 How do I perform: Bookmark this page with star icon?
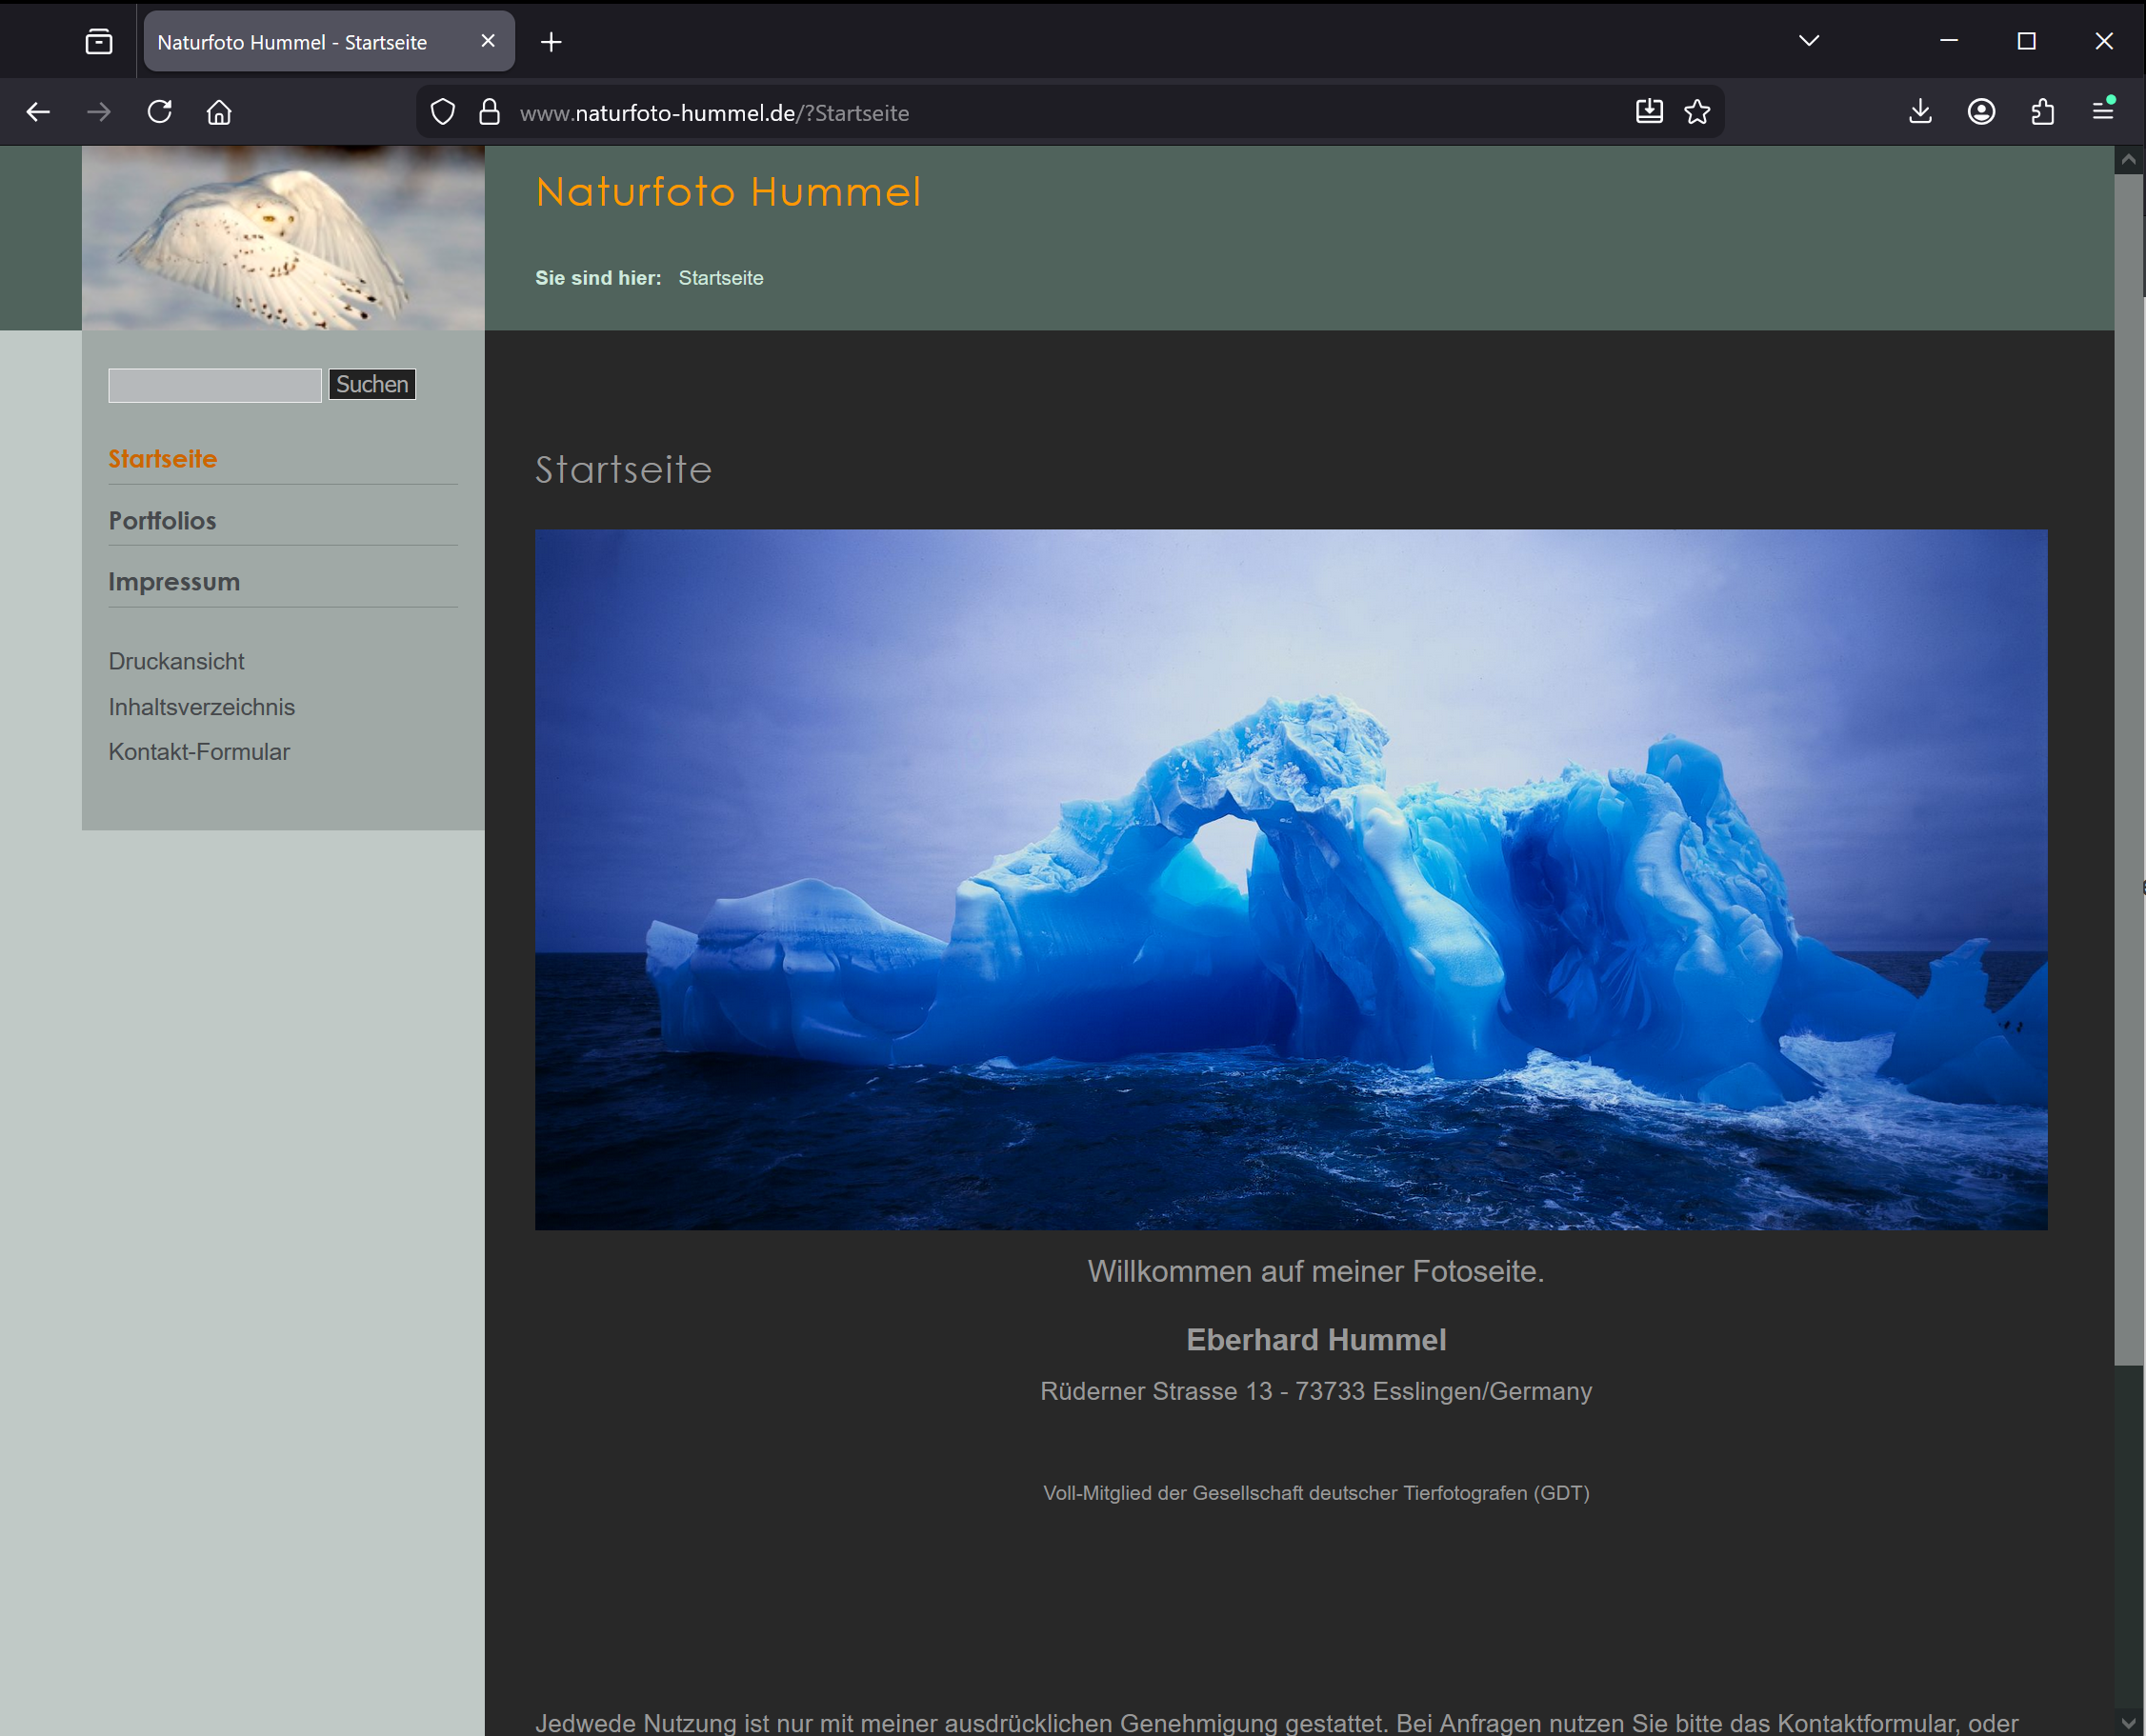pos(1697,112)
